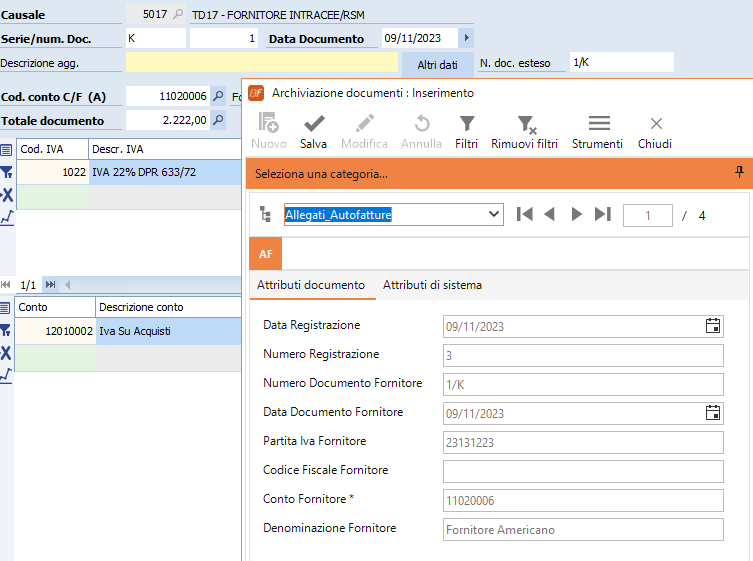Click the Numero Registrazione field

click(583, 355)
